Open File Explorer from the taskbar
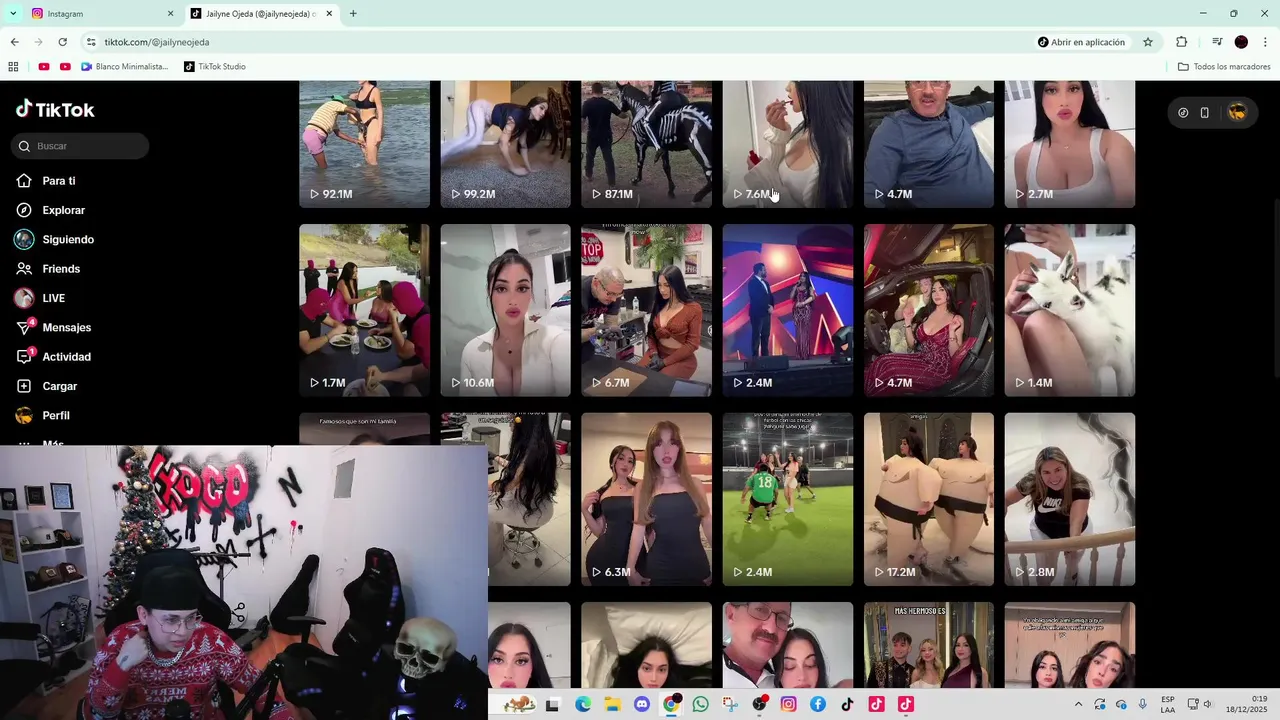The width and height of the screenshot is (1280, 720). tap(612, 705)
